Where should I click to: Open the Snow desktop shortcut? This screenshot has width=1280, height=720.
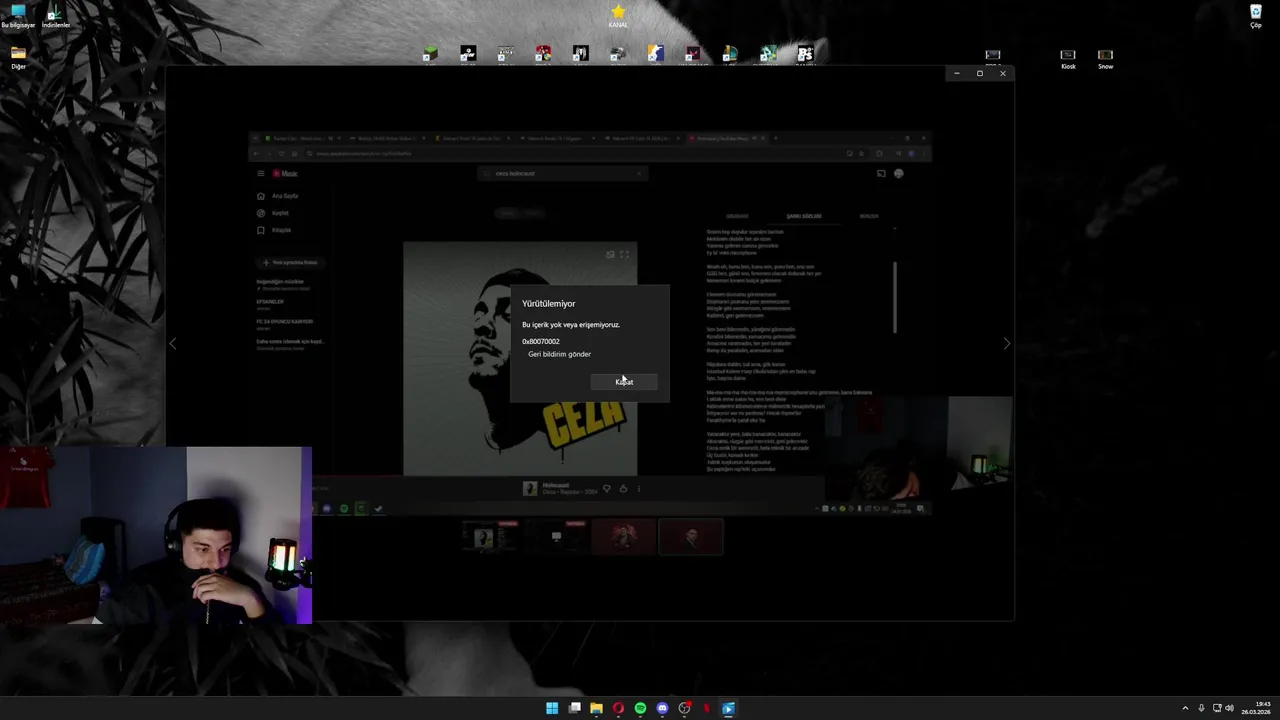[x=1105, y=58]
